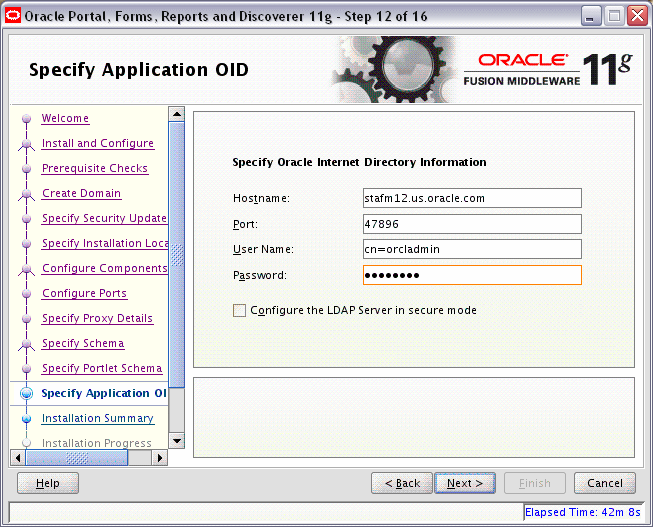Minimize the installer window
653x527 pixels.
(x=590, y=16)
